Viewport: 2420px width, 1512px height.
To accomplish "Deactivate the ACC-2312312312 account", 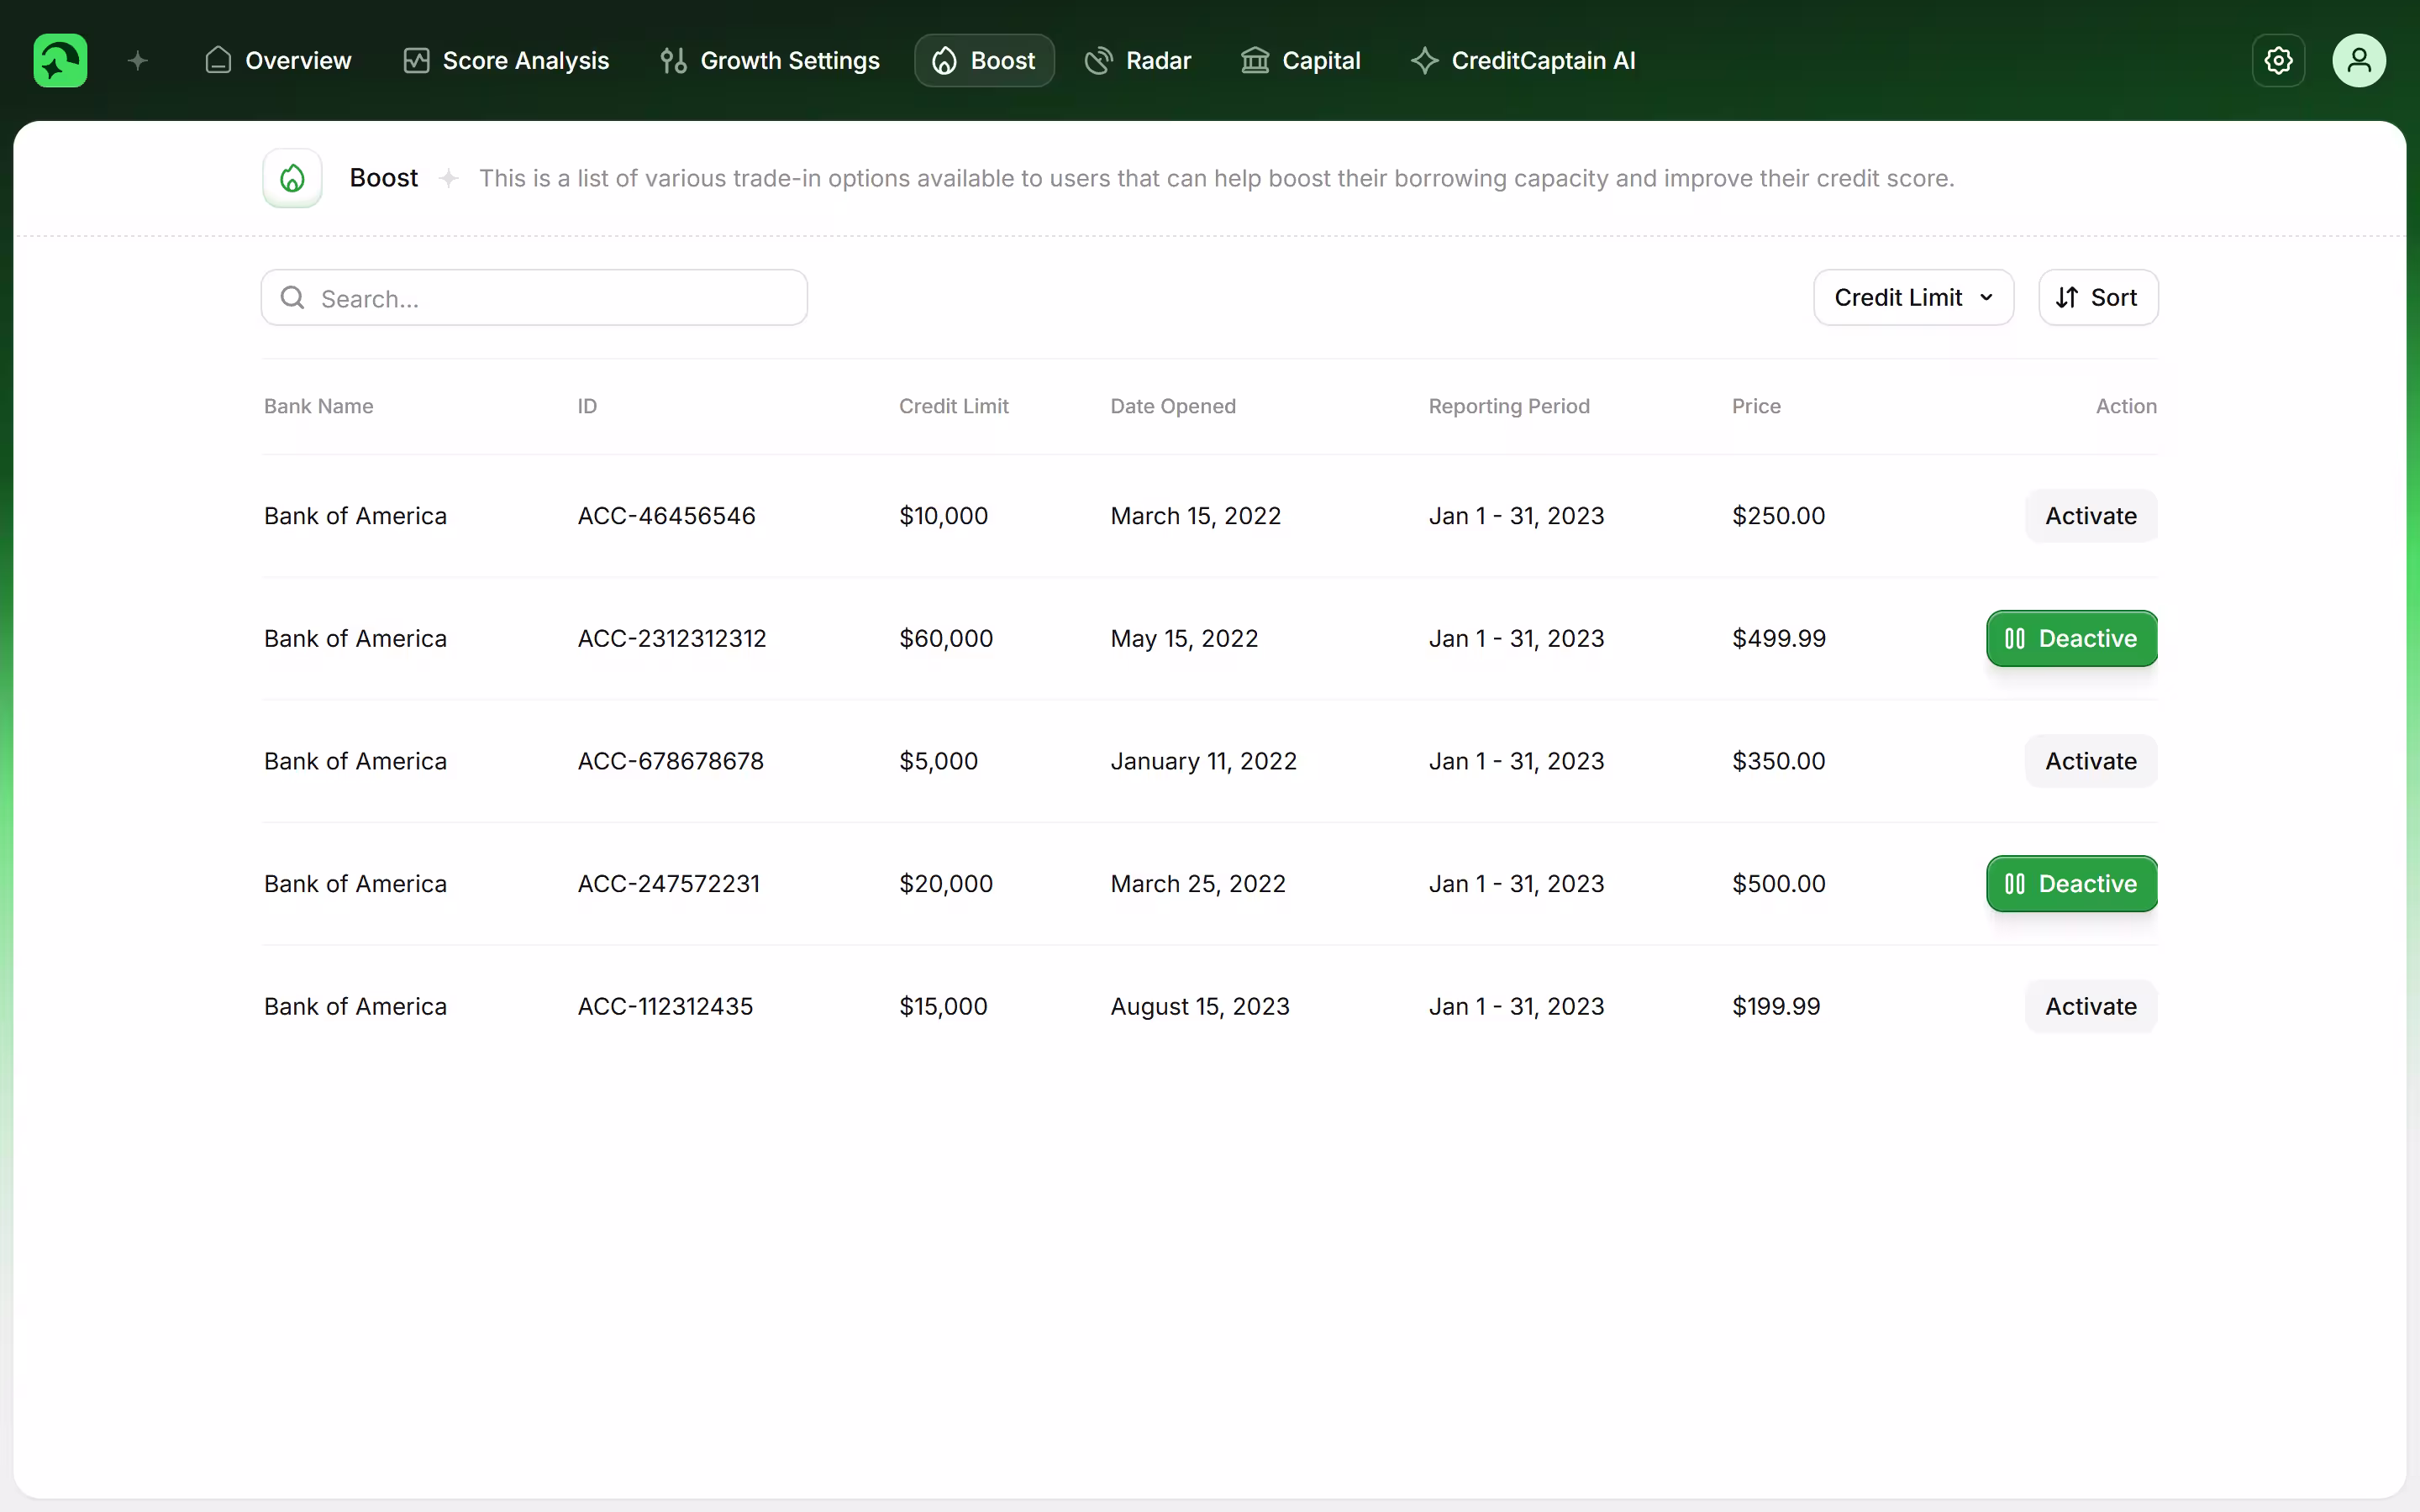I will point(2071,638).
